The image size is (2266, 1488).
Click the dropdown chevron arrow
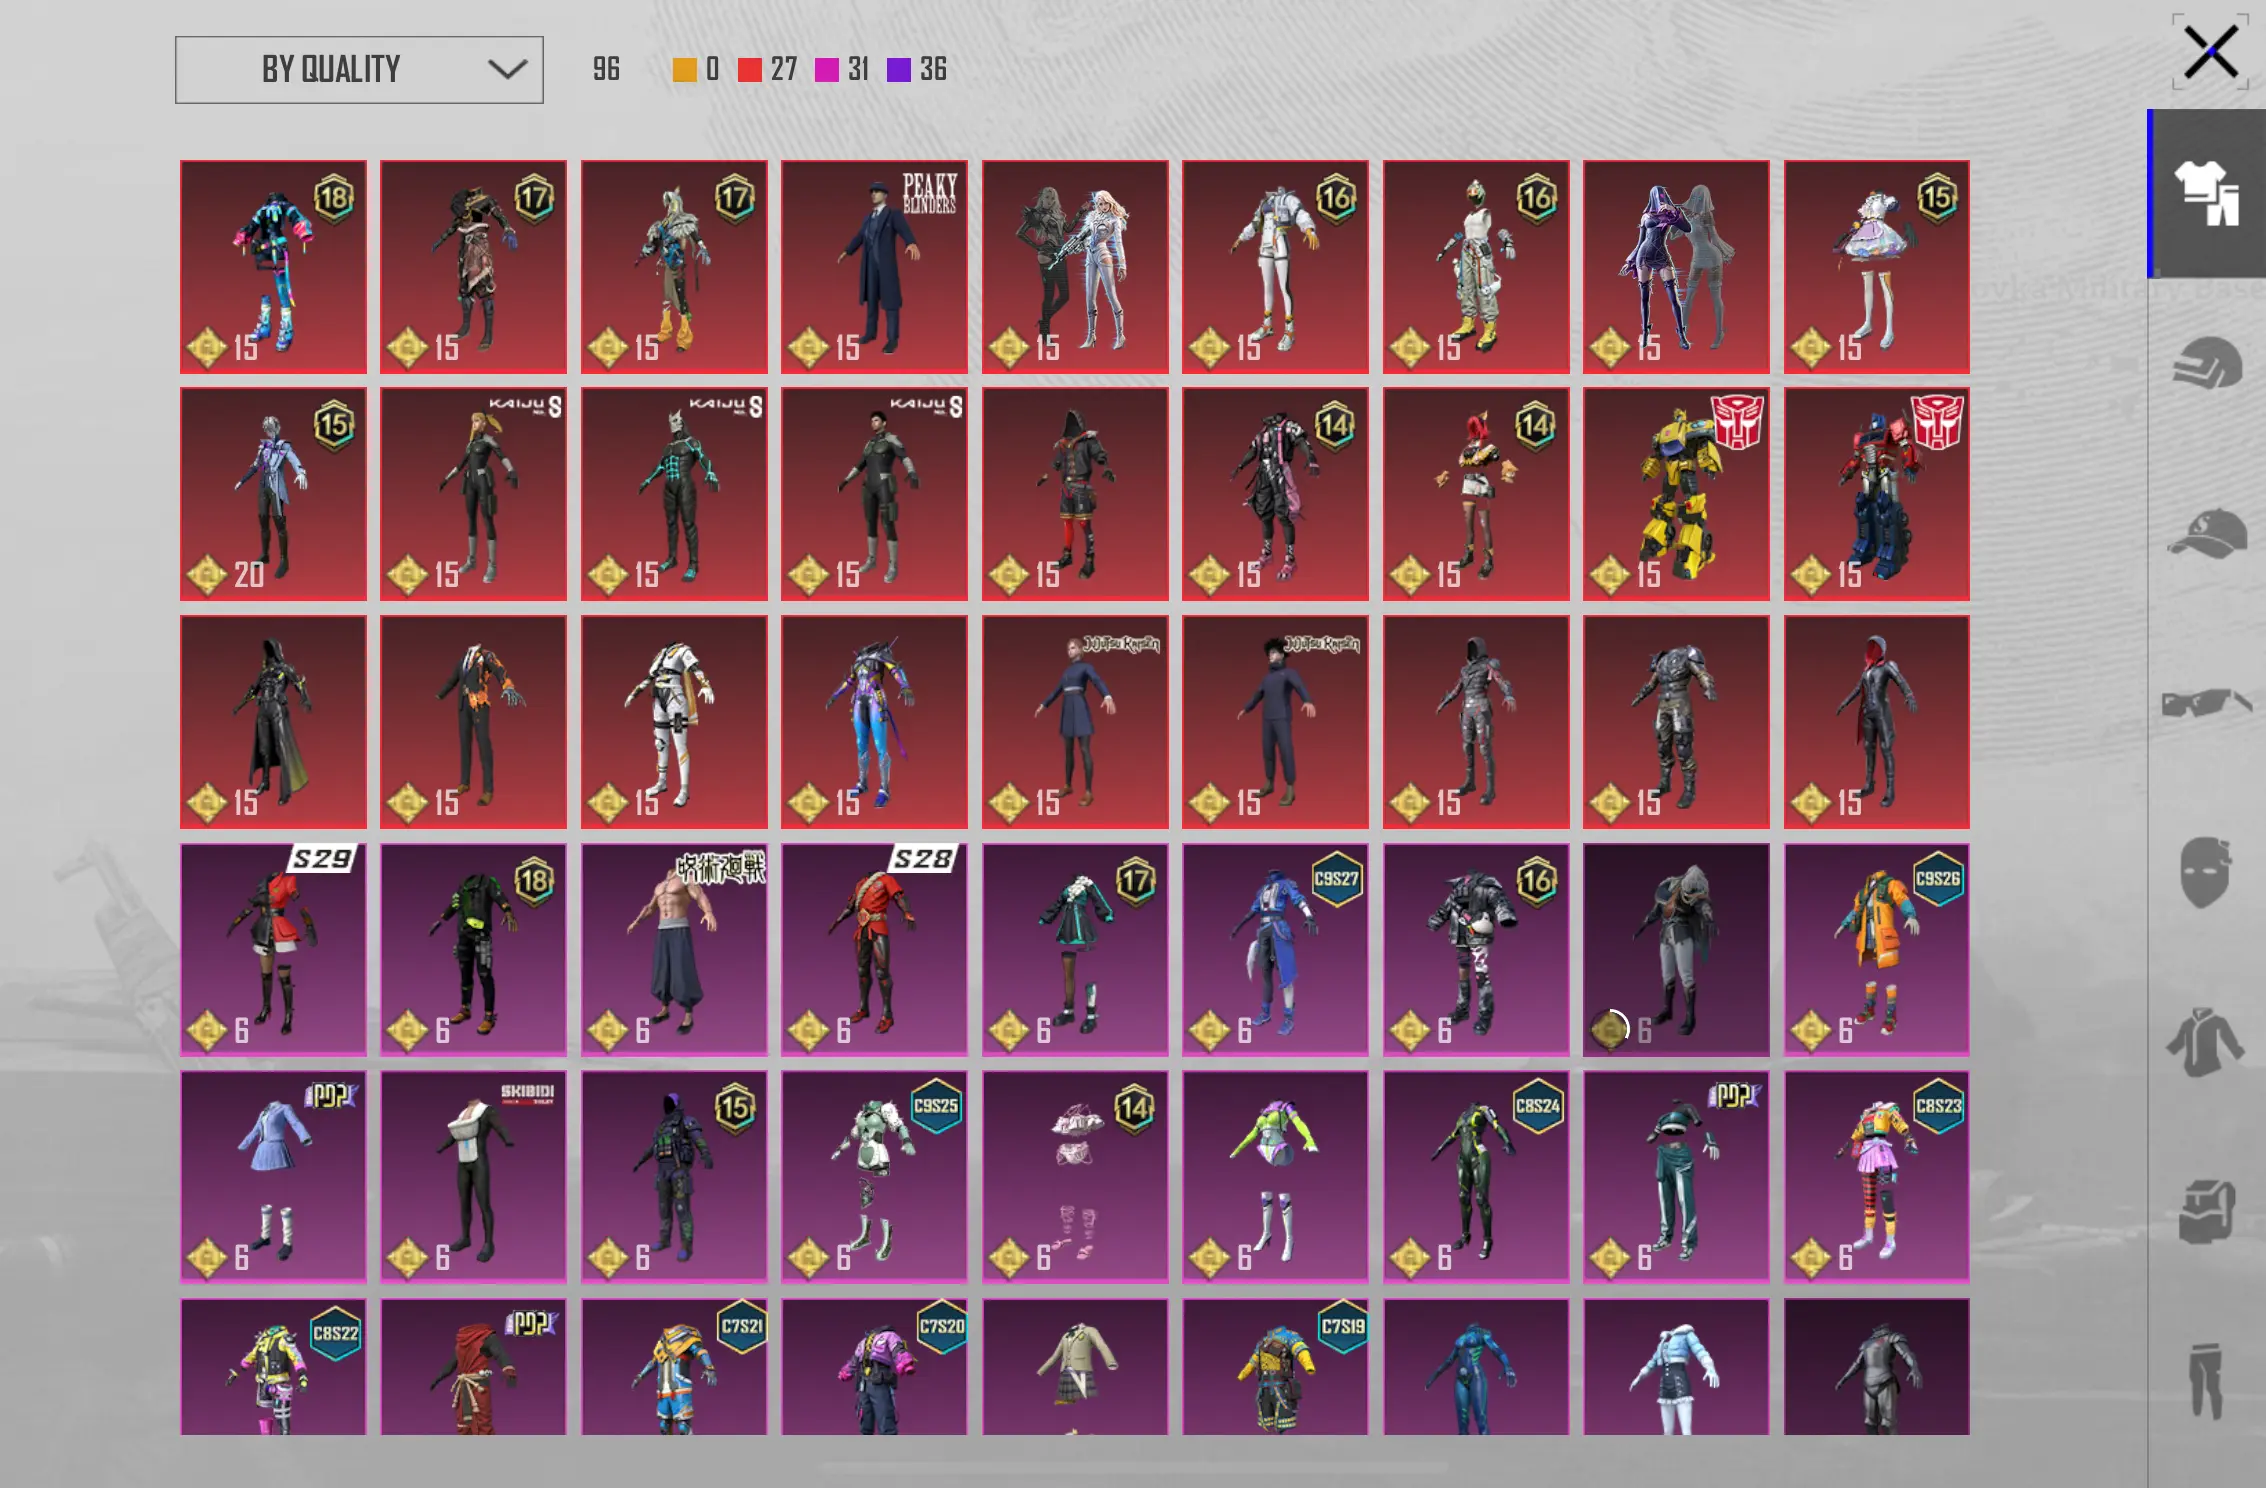(x=507, y=70)
